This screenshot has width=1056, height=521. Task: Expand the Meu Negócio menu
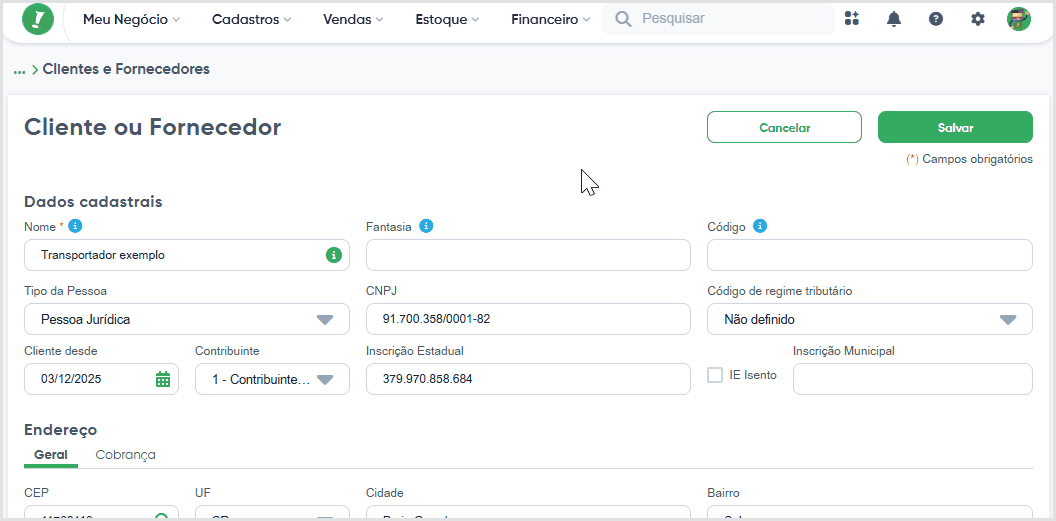[x=131, y=20]
